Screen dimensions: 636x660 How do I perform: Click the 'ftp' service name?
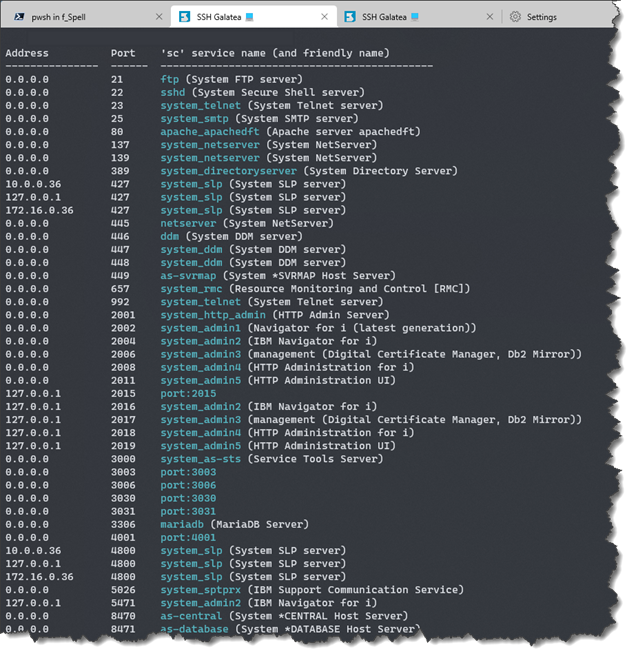(170, 80)
